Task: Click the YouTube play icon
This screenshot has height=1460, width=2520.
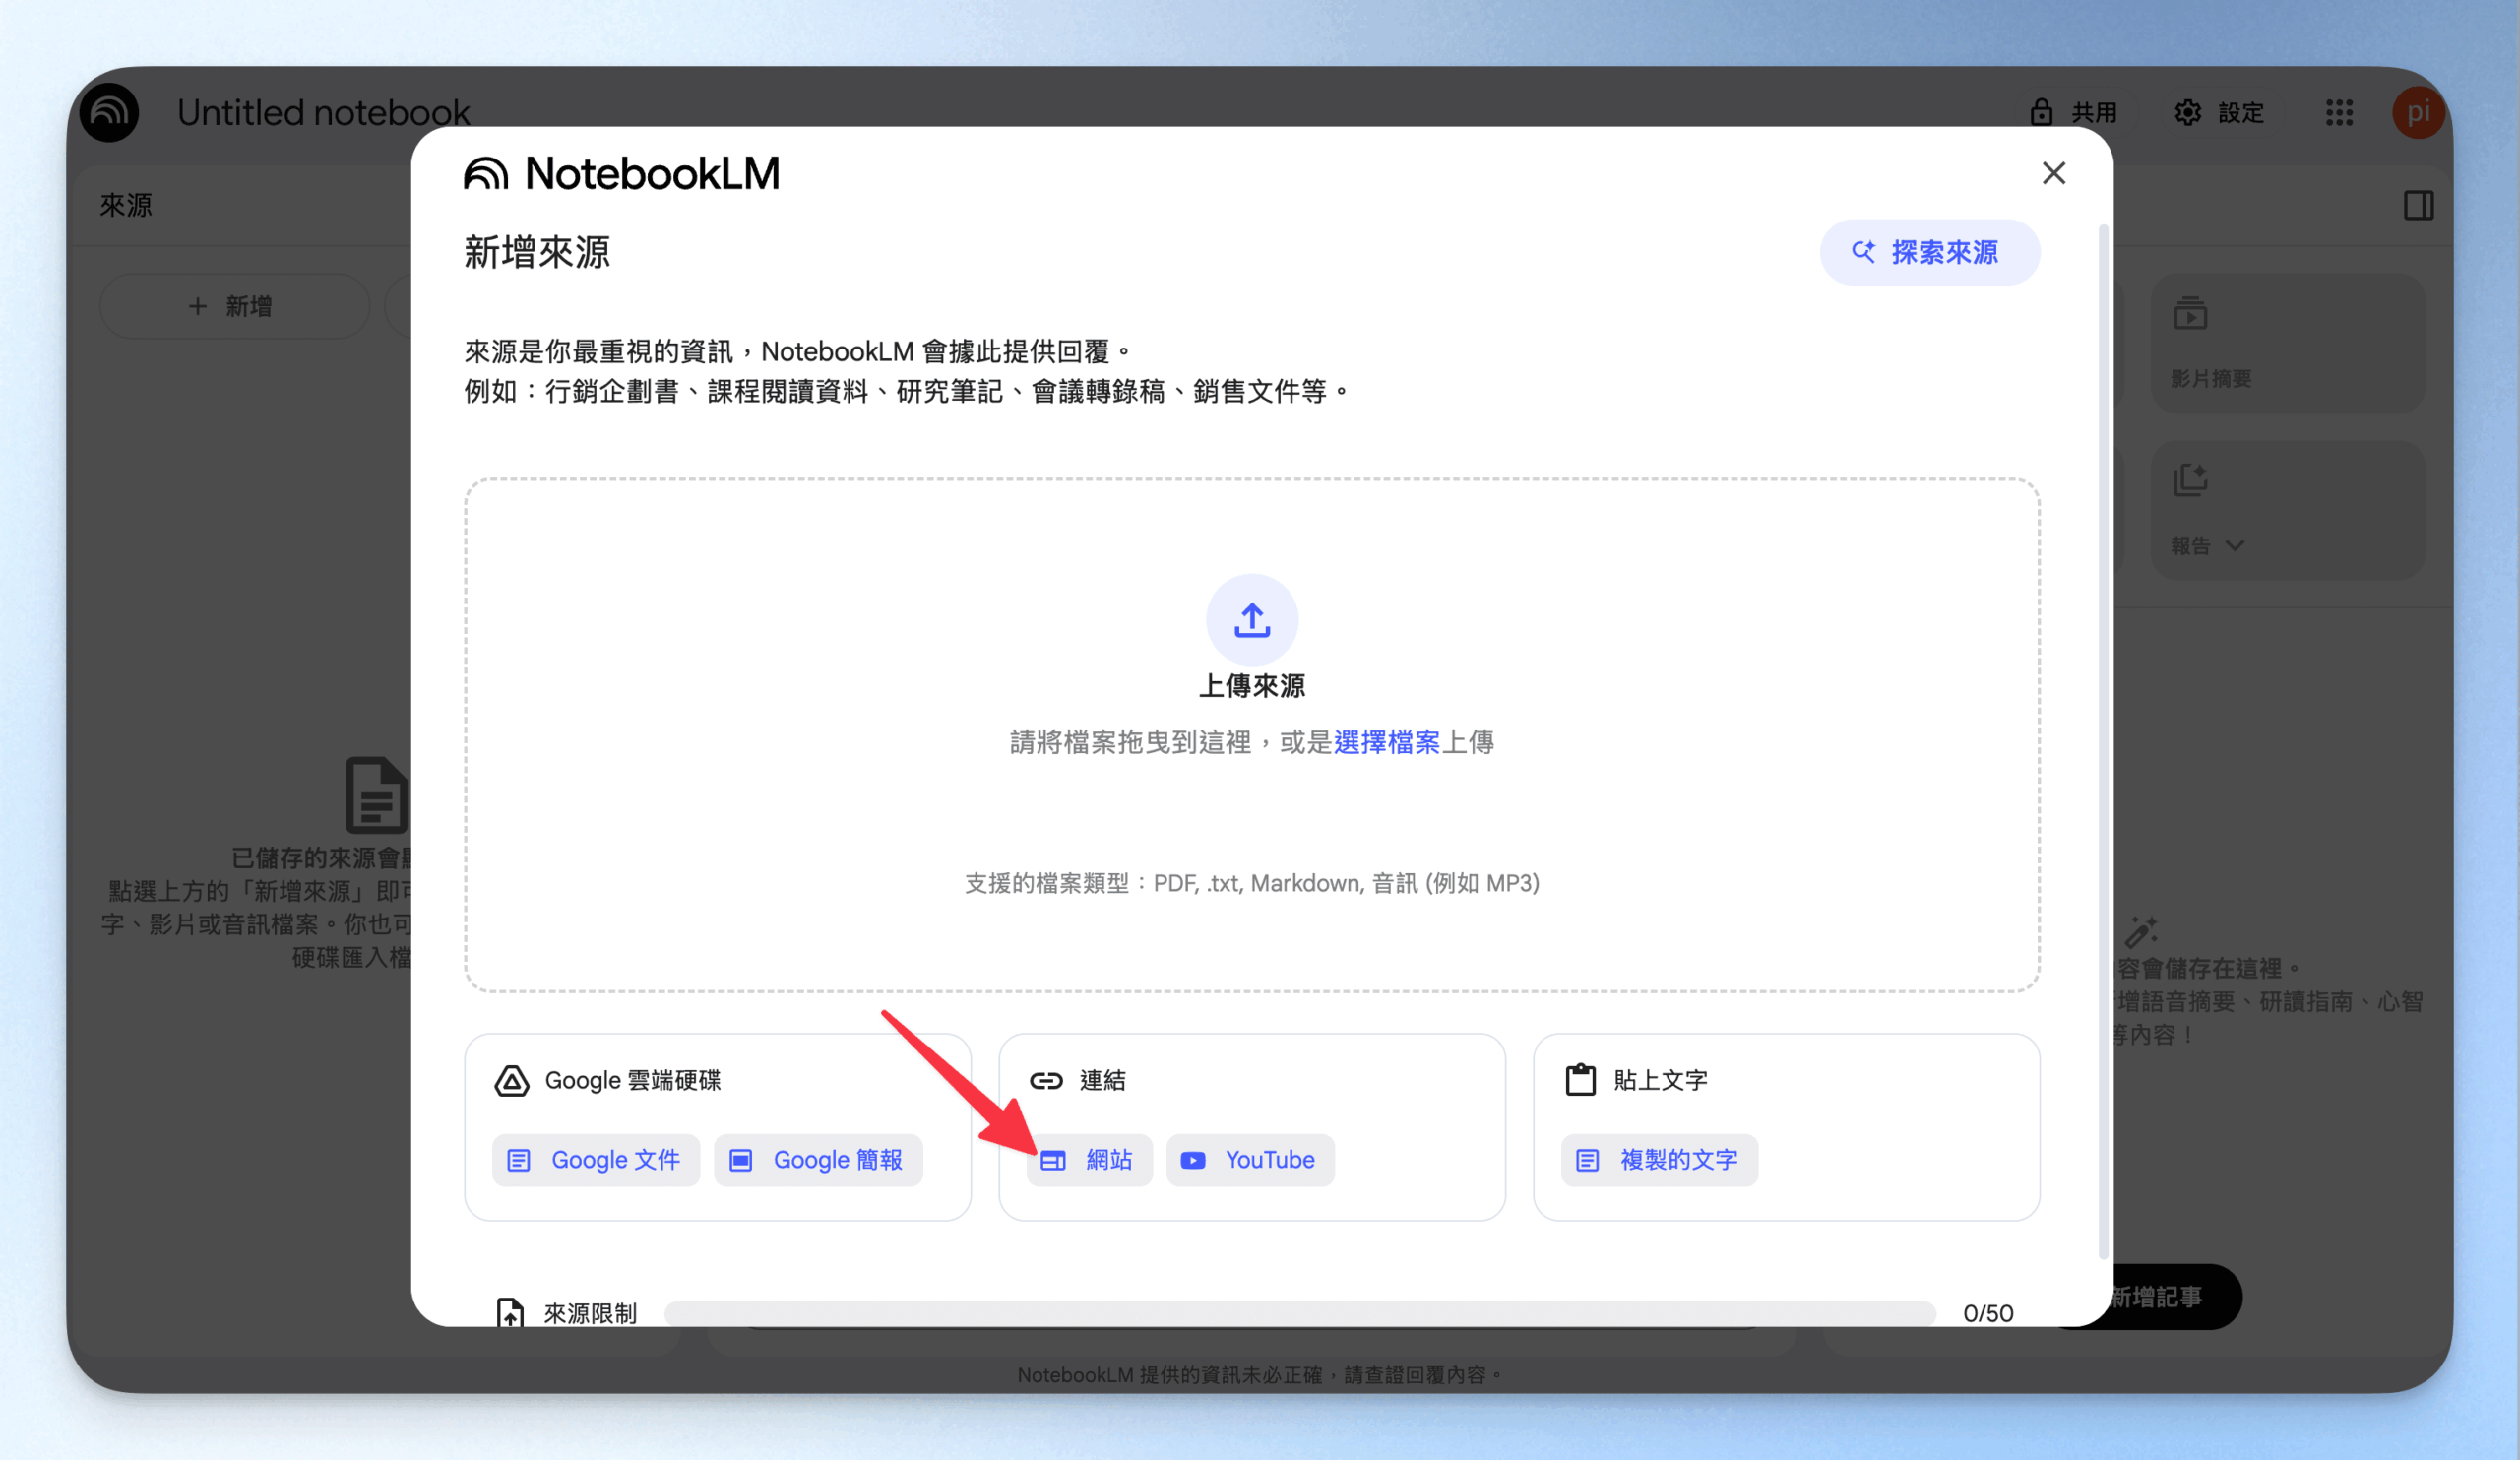Action: click(x=1192, y=1160)
